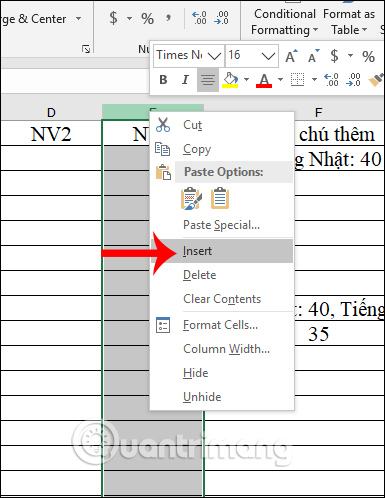The width and height of the screenshot is (385, 498).
Task: Choose paste values-only clipboard option
Action: pyautogui.click(x=220, y=199)
